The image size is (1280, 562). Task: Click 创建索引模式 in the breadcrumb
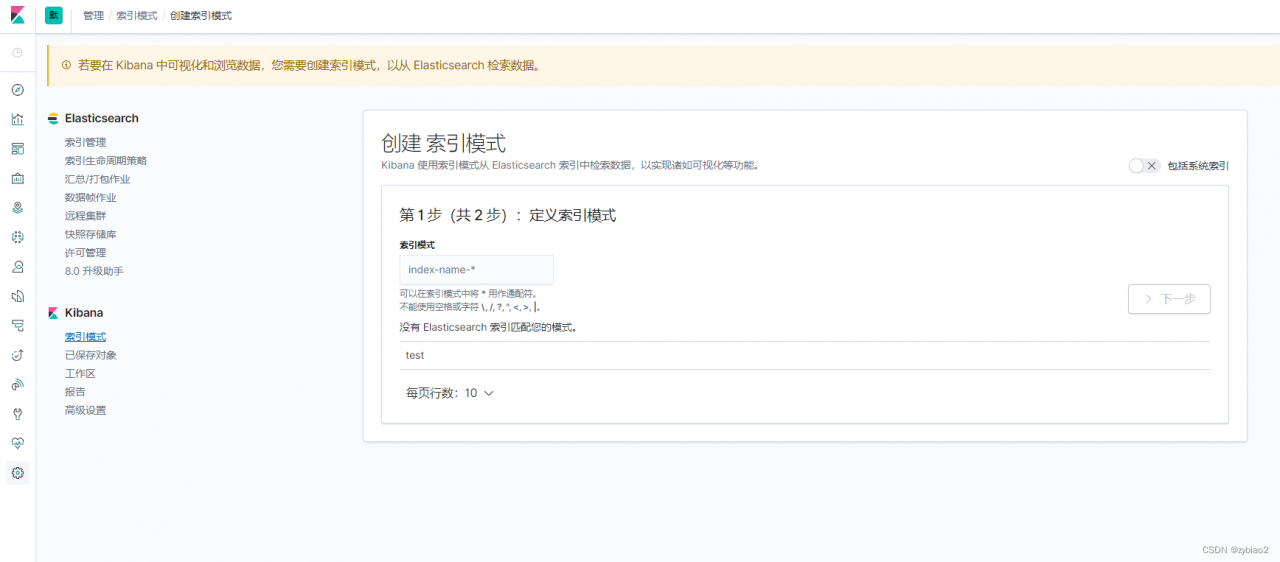pos(201,16)
